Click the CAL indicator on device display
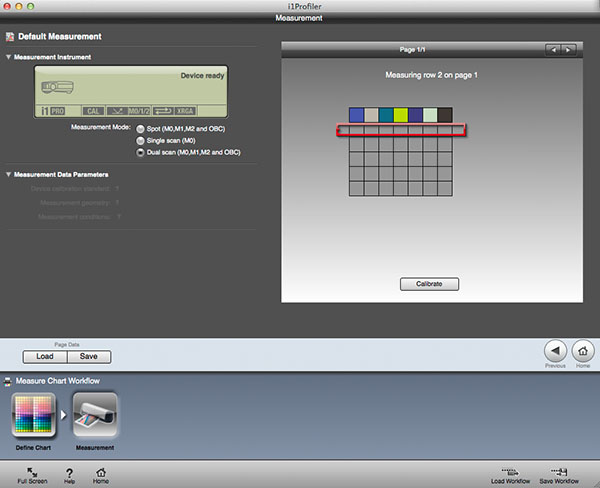Viewport: 600px width, 488px height. [93, 111]
